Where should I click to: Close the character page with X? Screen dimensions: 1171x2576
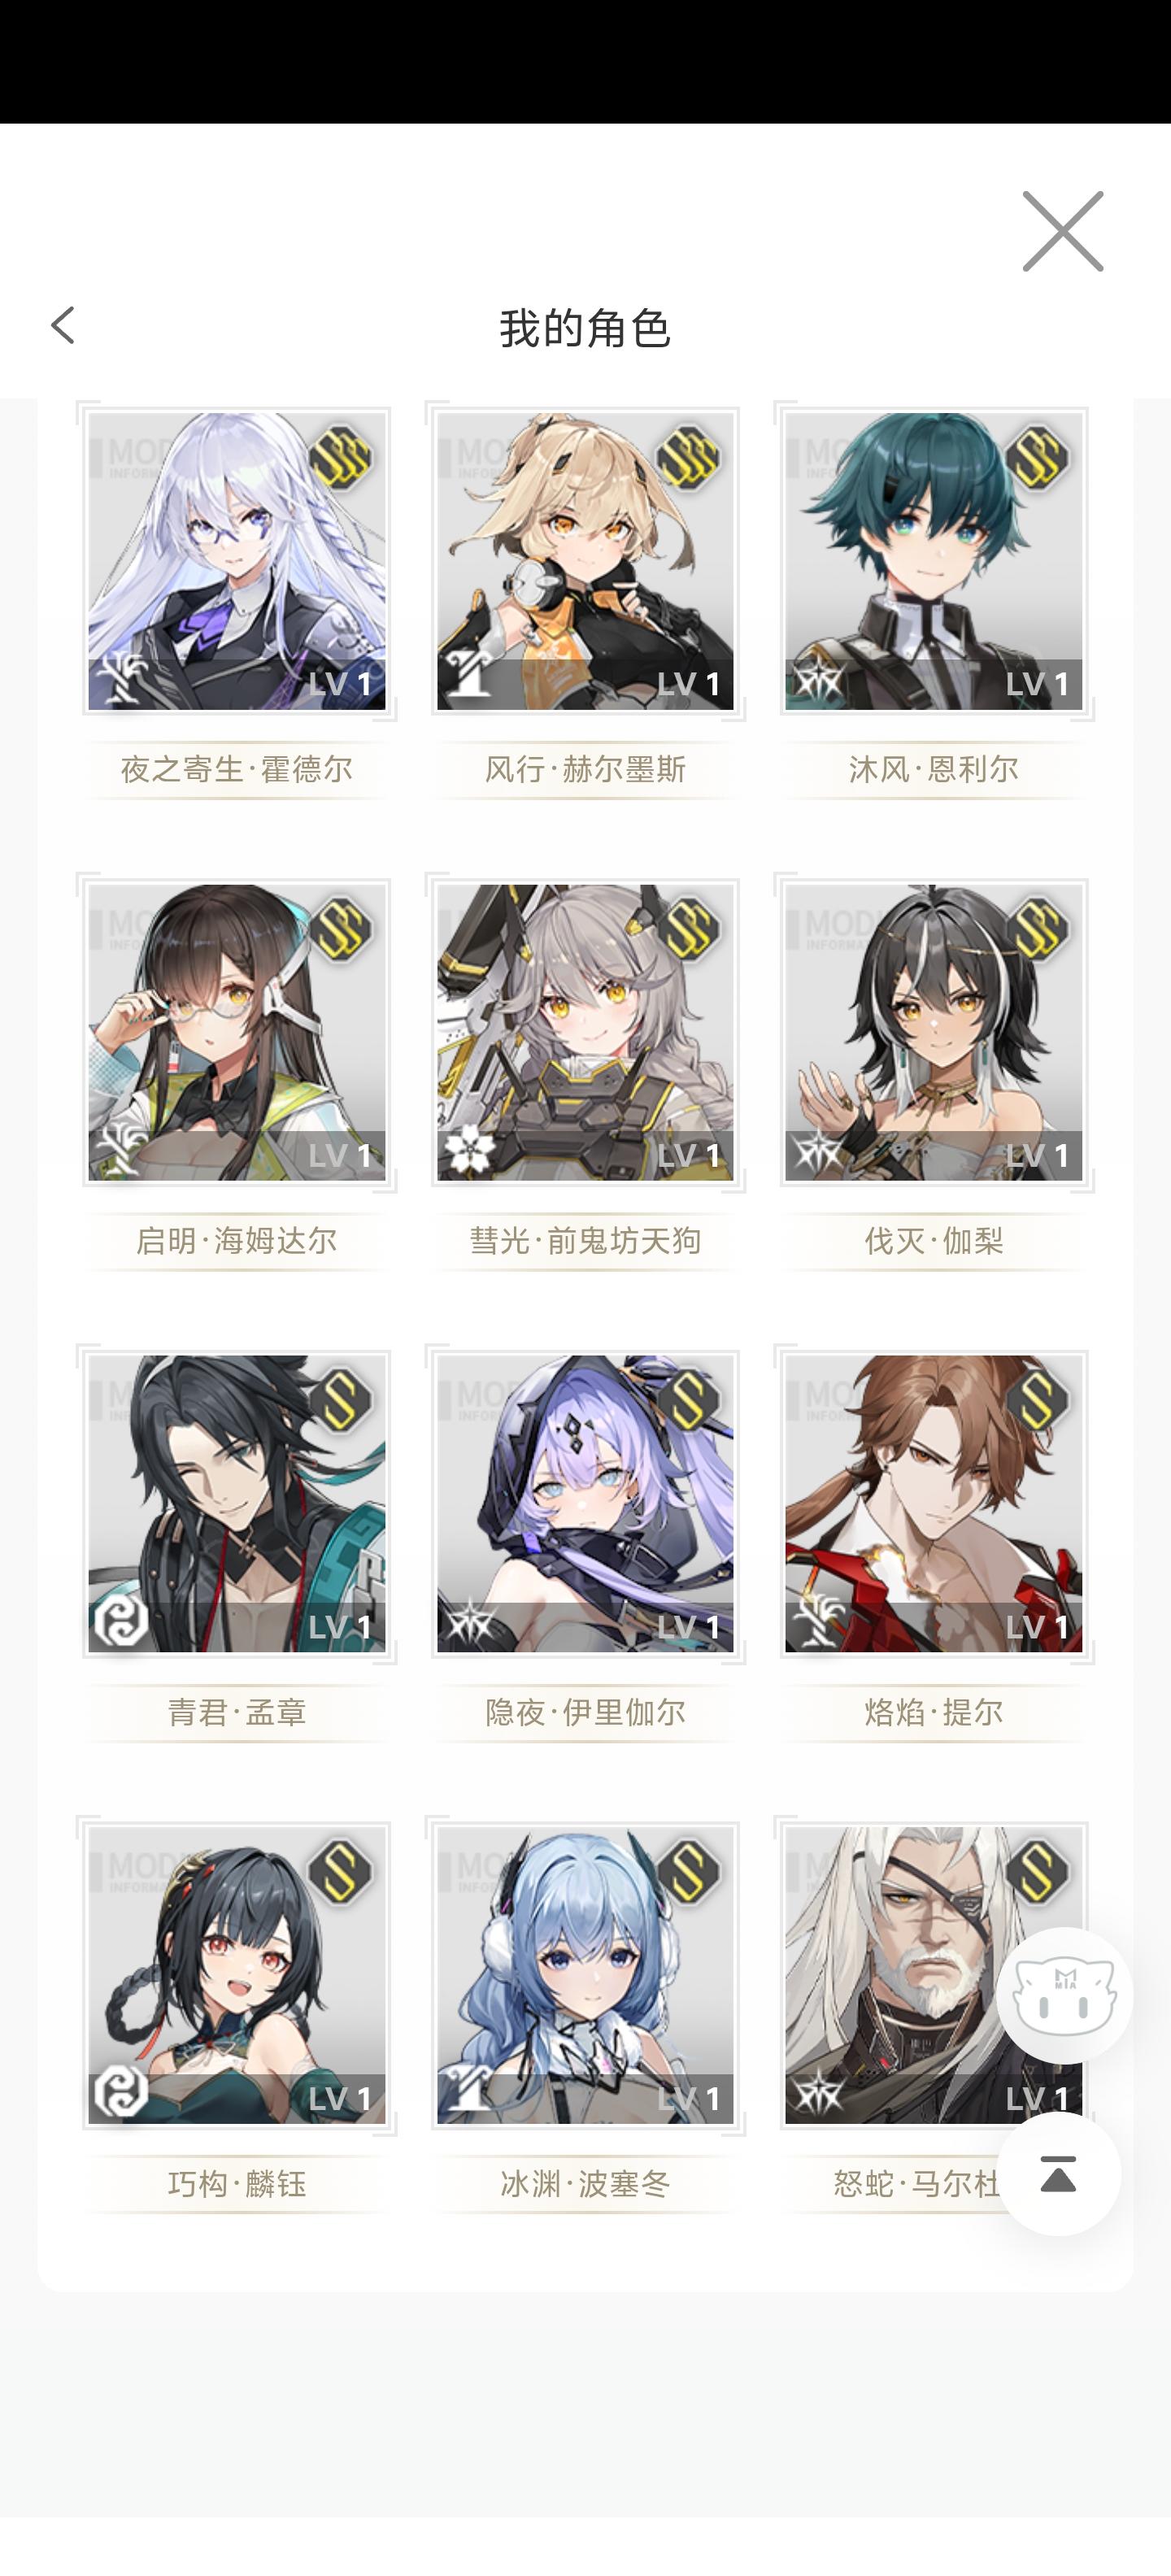pyautogui.click(x=1062, y=231)
